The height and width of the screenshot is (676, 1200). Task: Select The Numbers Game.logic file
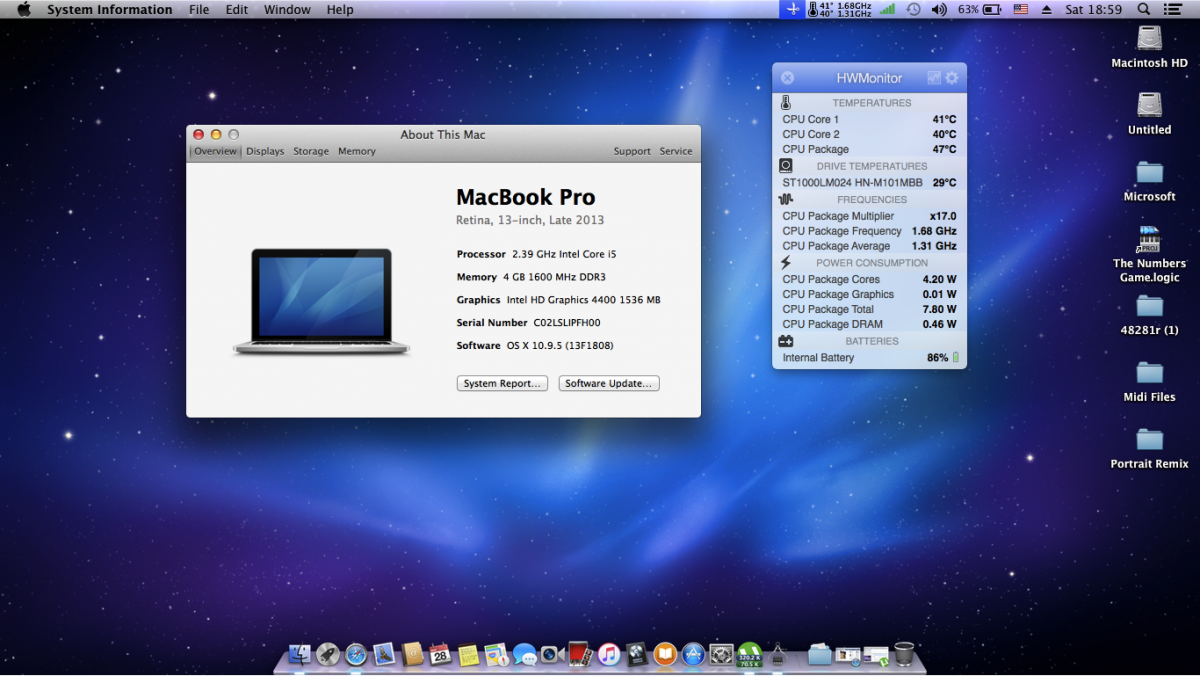point(1150,254)
